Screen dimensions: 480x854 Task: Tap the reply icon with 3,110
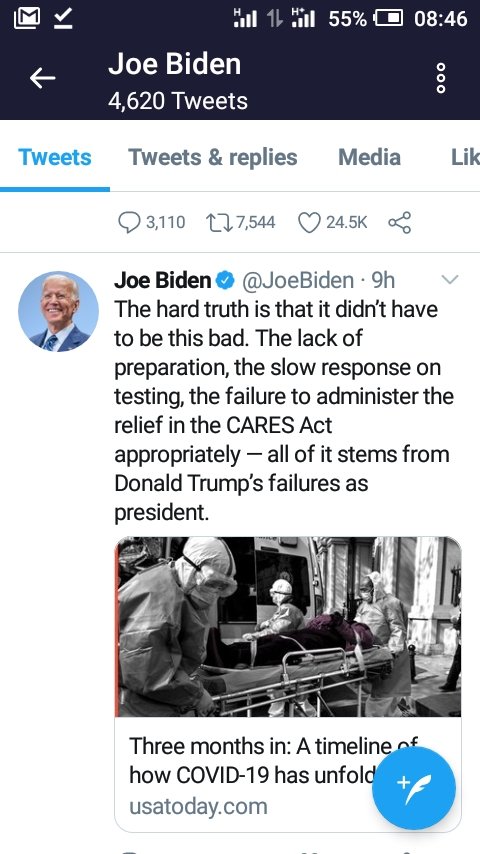(x=129, y=222)
